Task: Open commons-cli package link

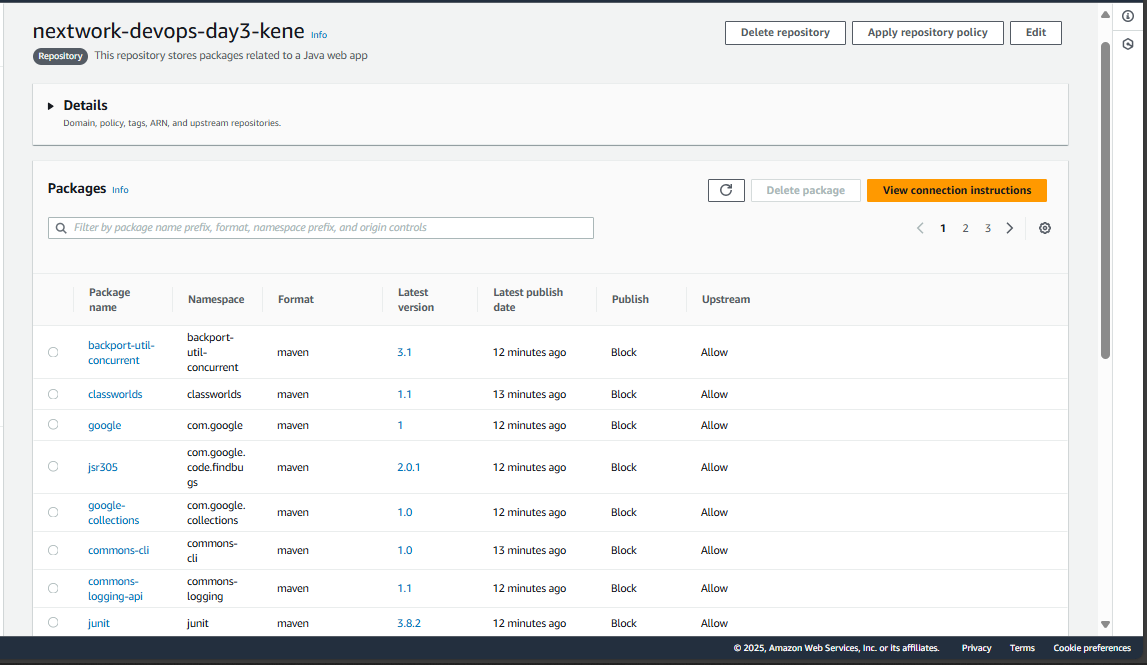Action: tap(119, 550)
